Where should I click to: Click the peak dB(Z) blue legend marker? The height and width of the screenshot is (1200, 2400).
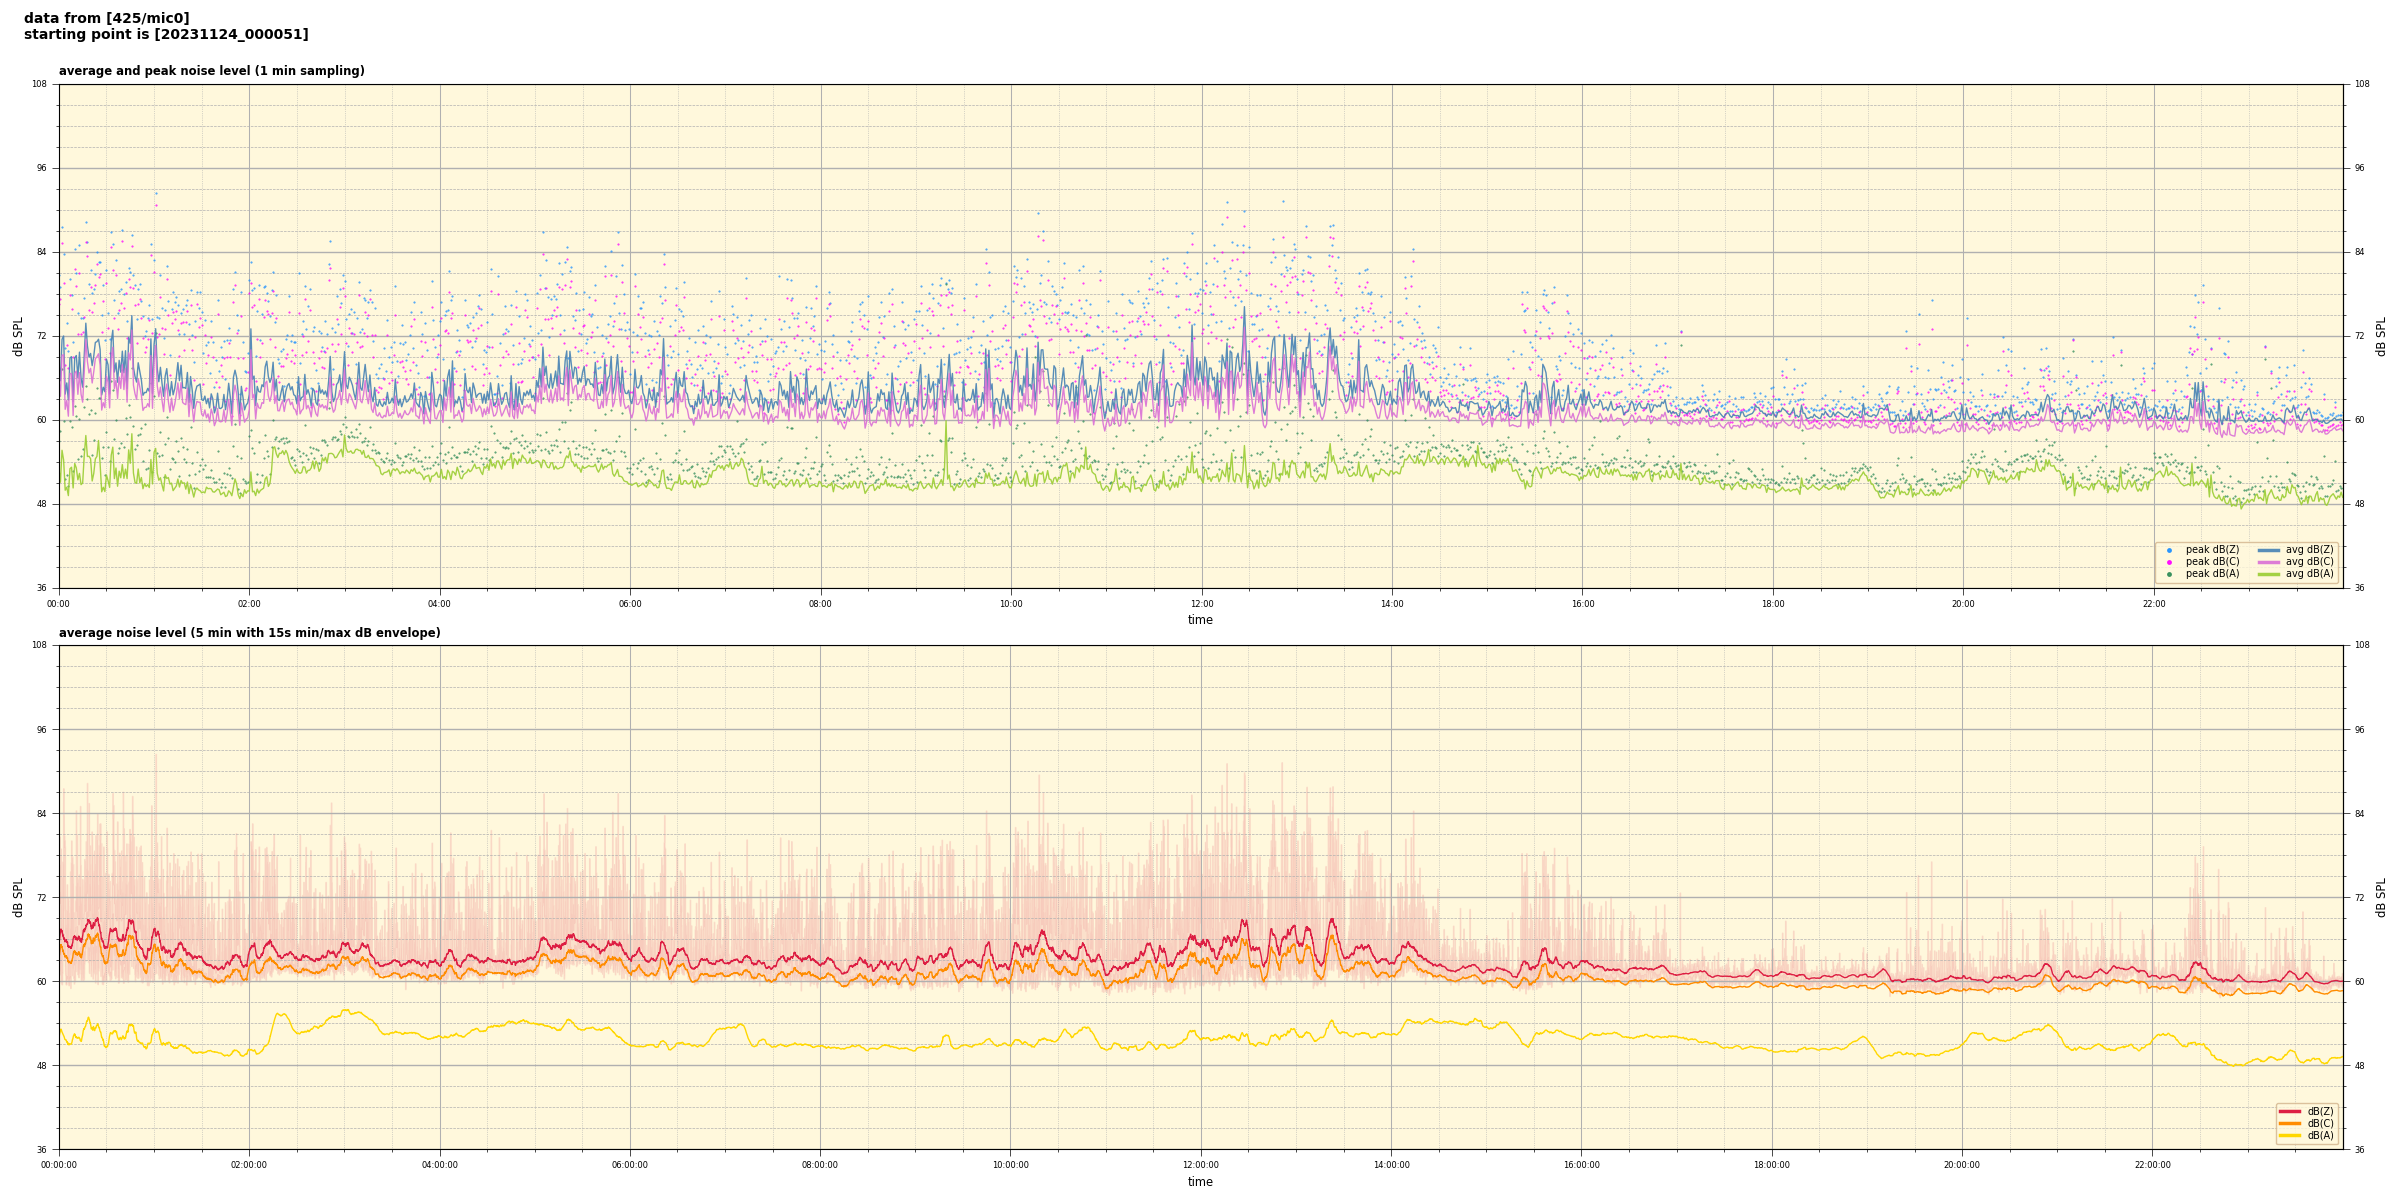2169,550
